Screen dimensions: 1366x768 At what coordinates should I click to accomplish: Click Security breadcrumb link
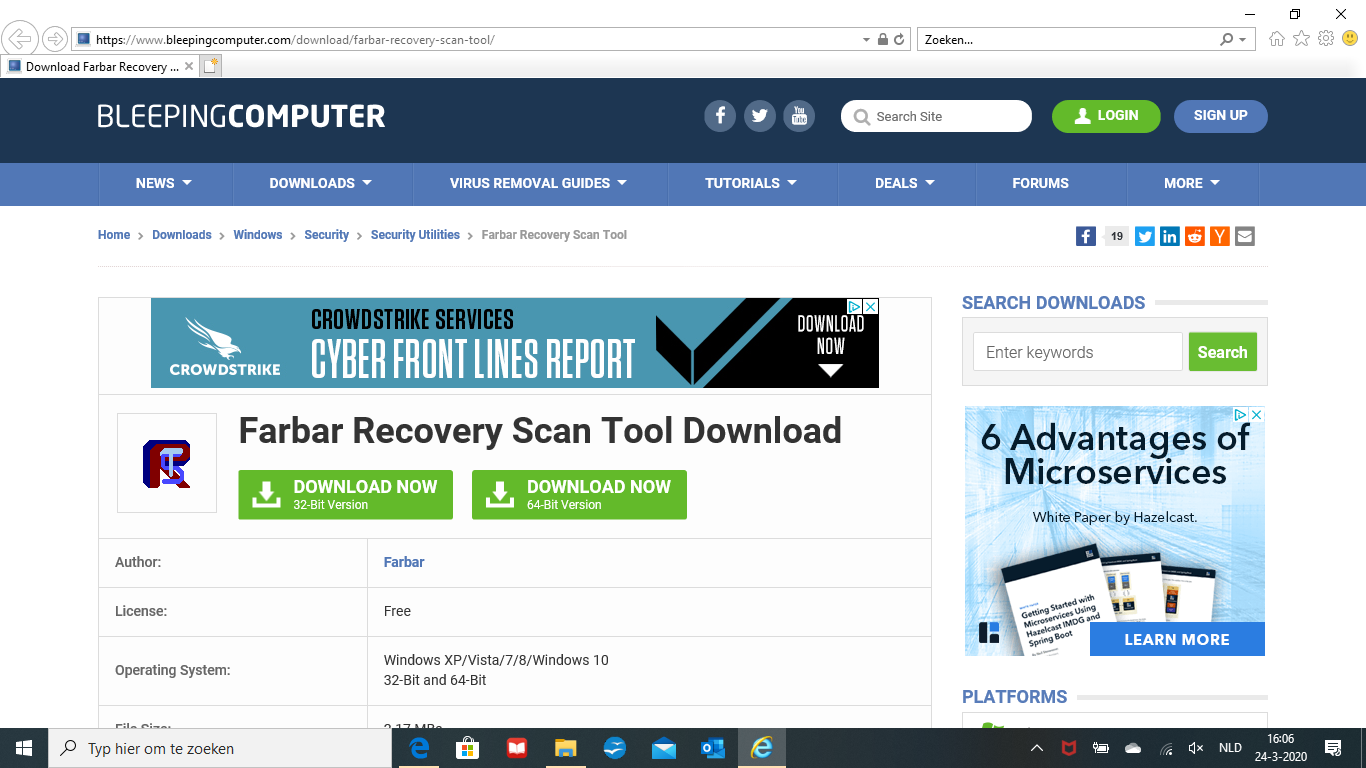(x=327, y=235)
